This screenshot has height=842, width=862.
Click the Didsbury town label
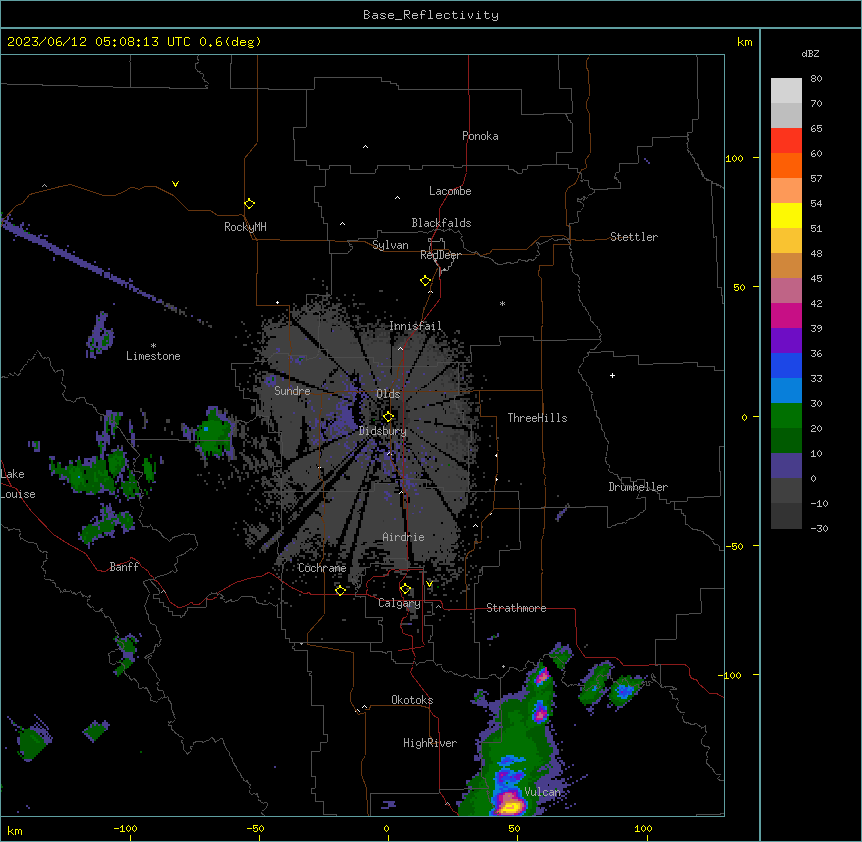(383, 431)
